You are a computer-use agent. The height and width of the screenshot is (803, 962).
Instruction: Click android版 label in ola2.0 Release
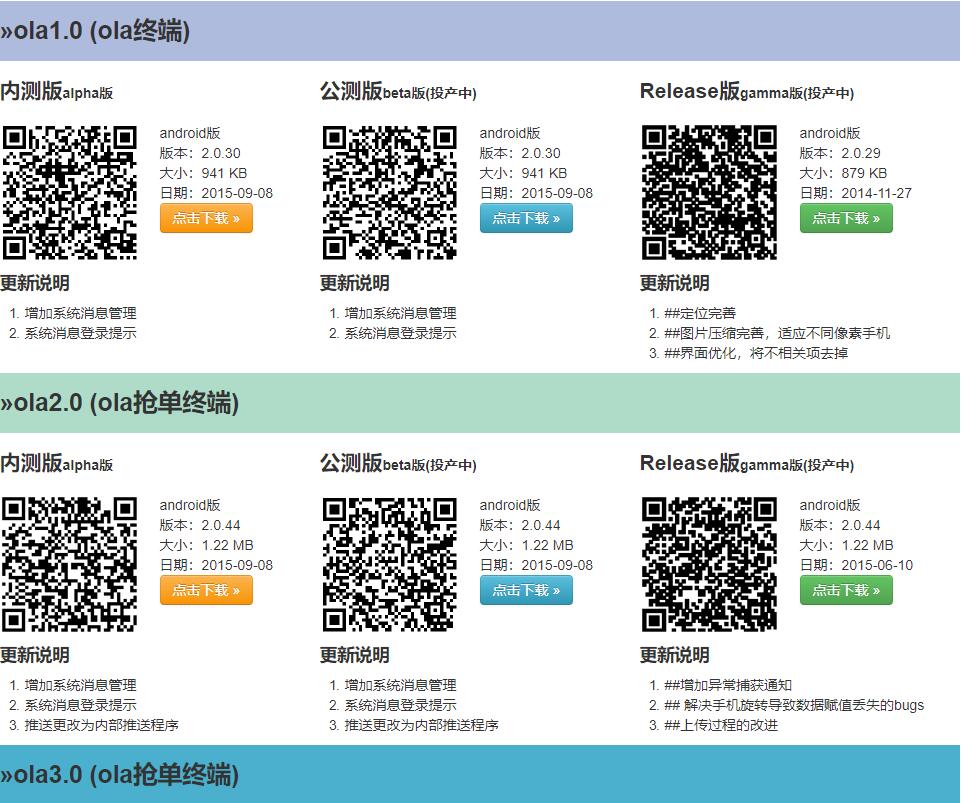[829, 505]
